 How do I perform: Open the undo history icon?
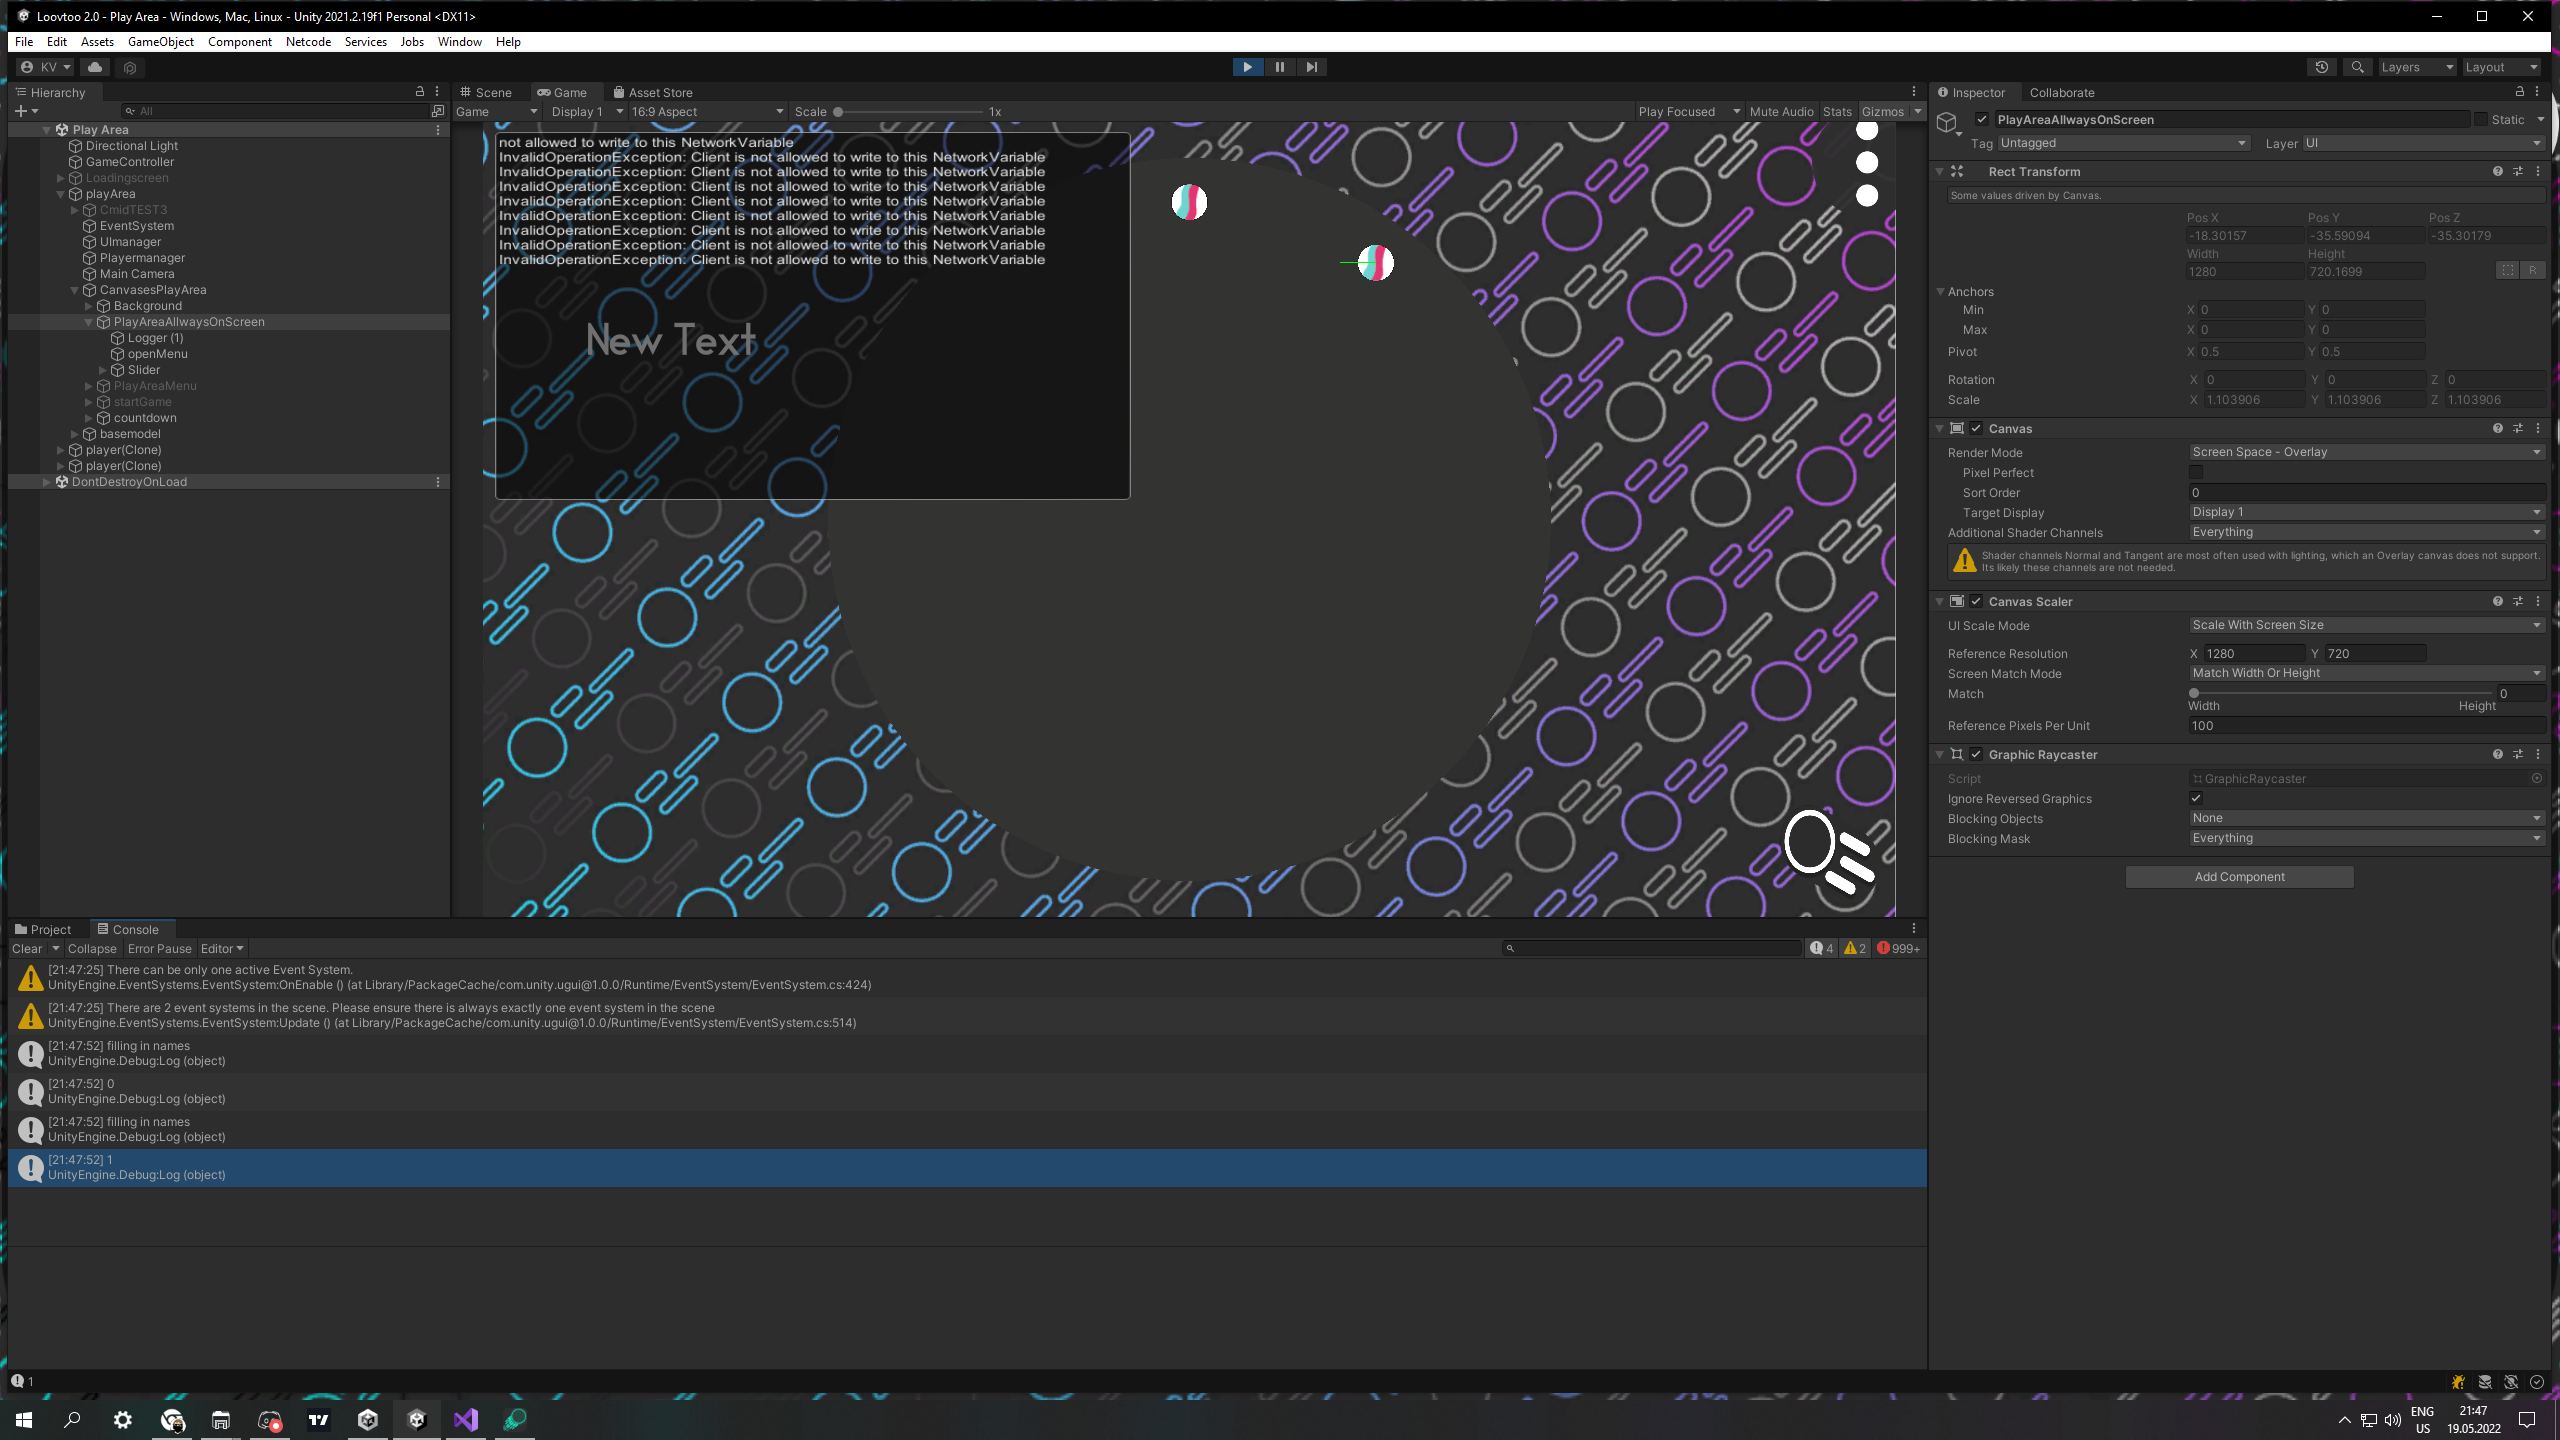point(2322,67)
